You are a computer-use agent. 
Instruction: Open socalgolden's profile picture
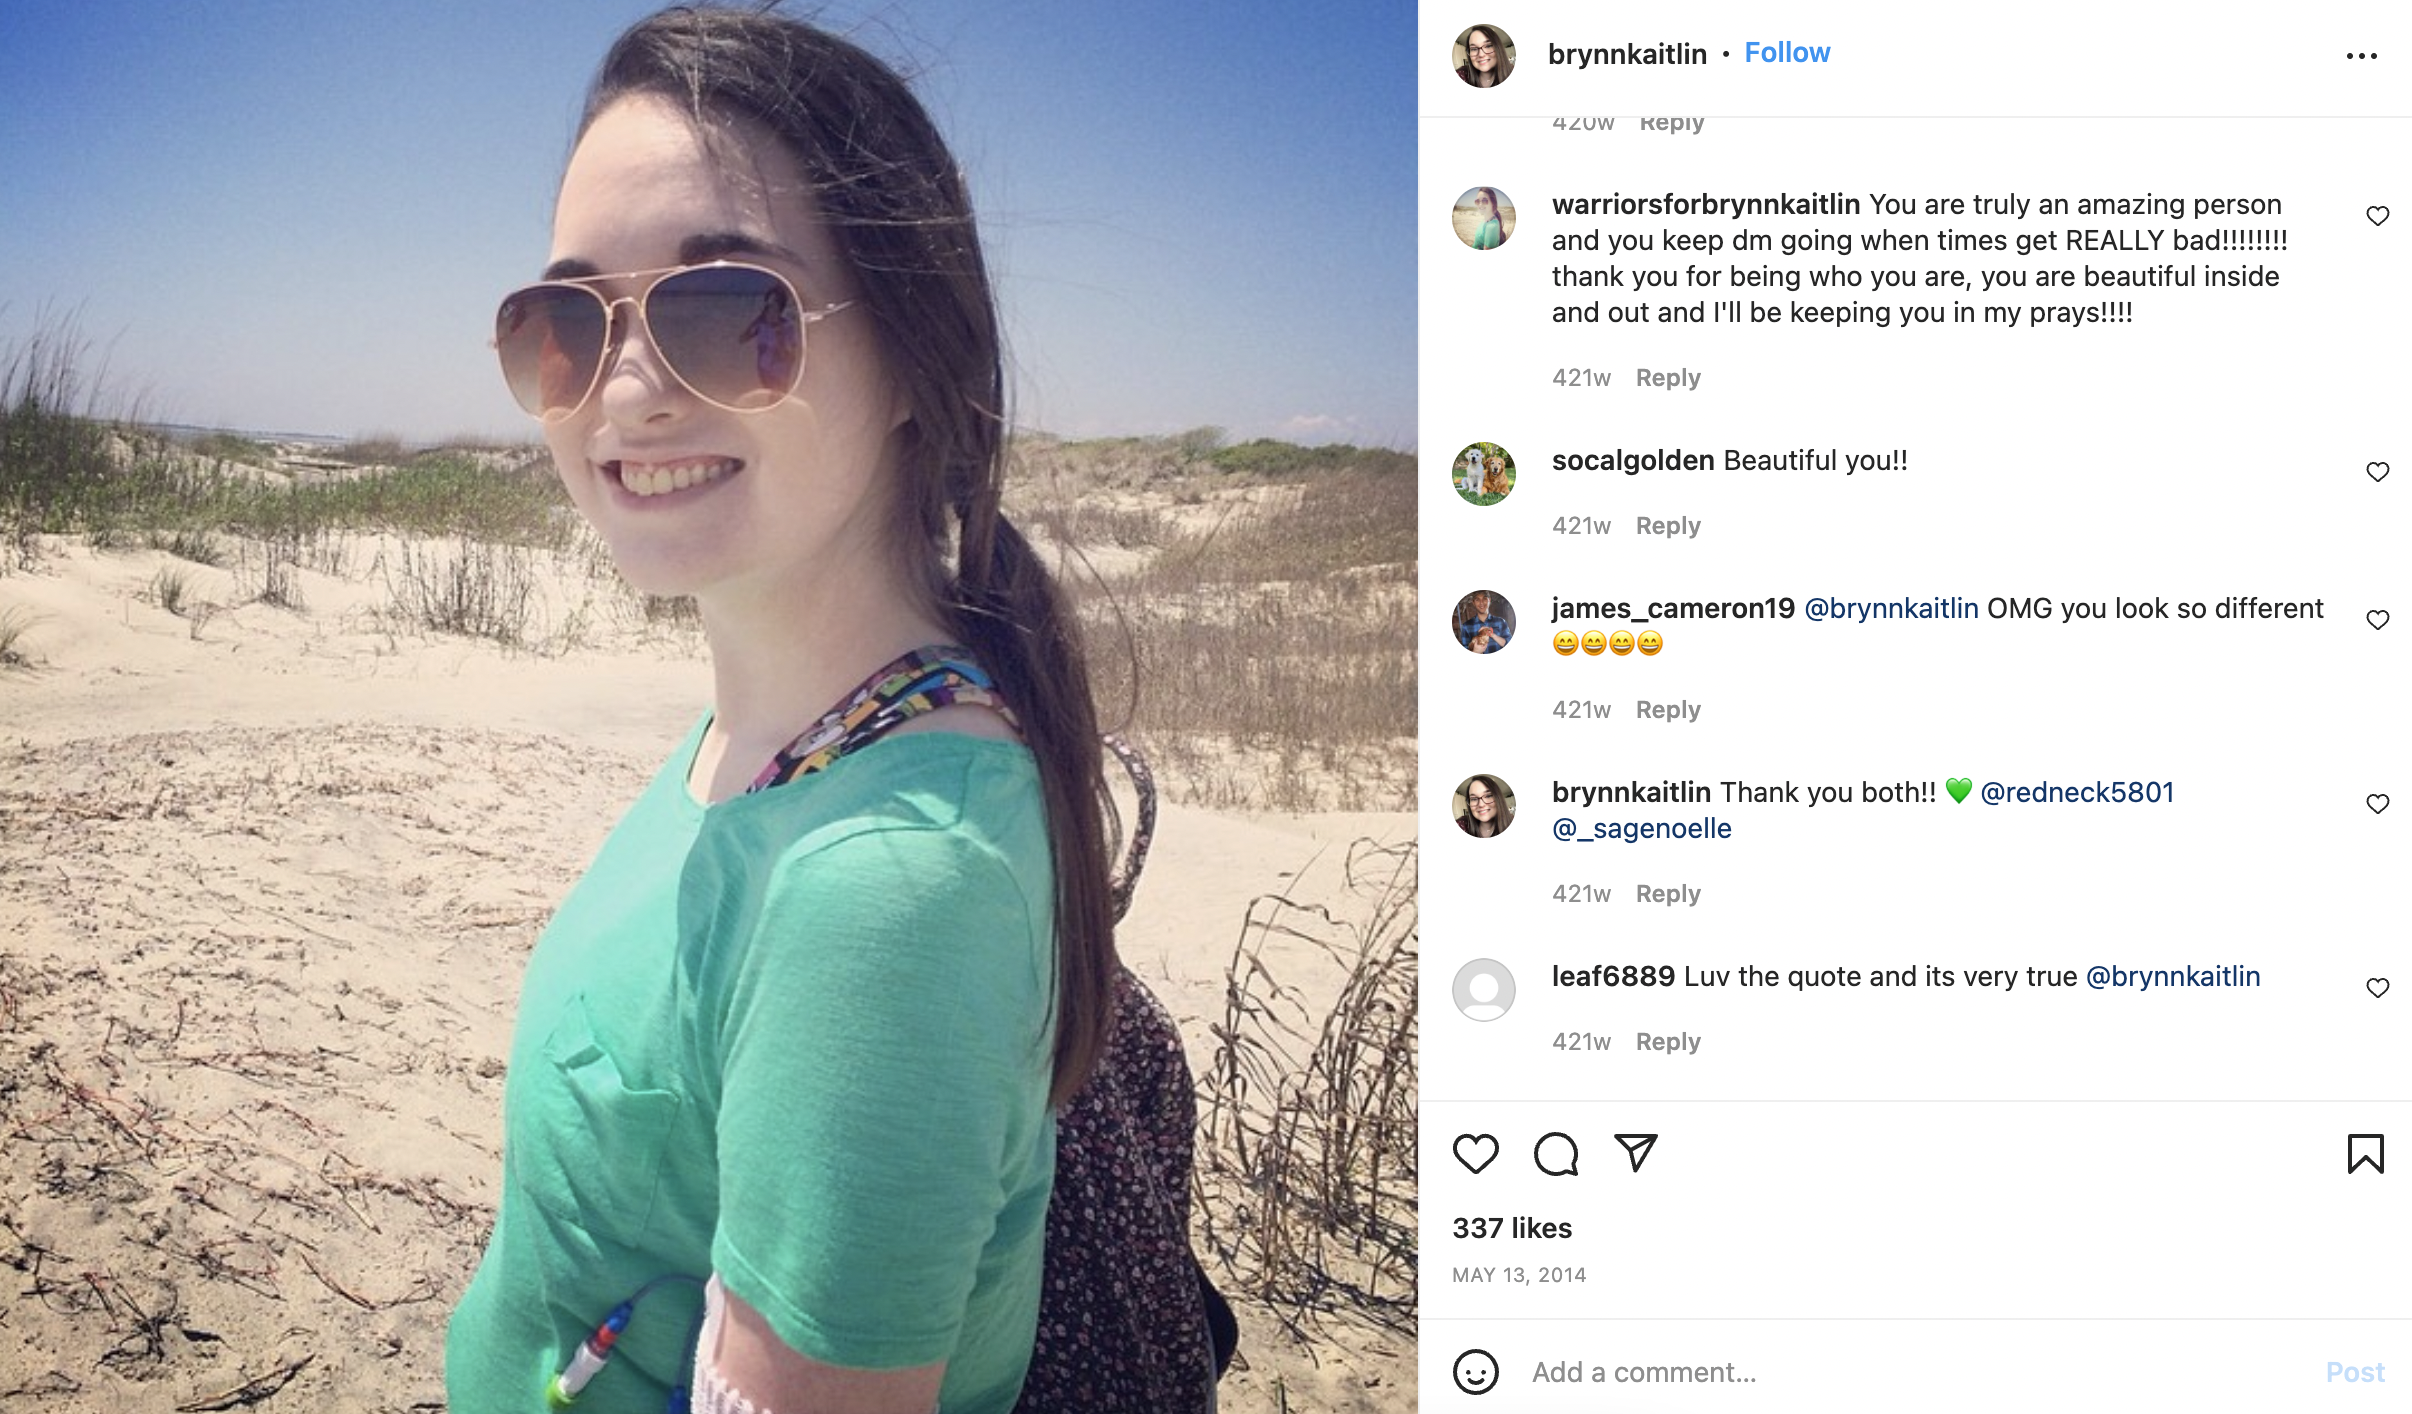click(x=1483, y=473)
